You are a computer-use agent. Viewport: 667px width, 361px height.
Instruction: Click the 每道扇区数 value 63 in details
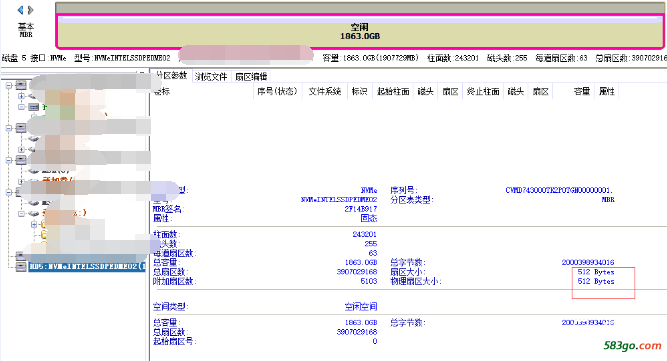pos(373,253)
